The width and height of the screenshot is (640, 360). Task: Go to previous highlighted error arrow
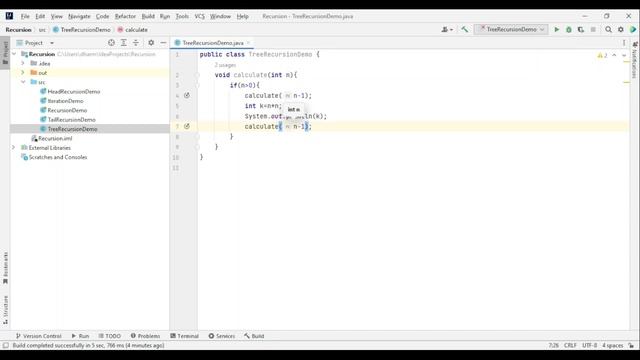click(x=614, y=55)
